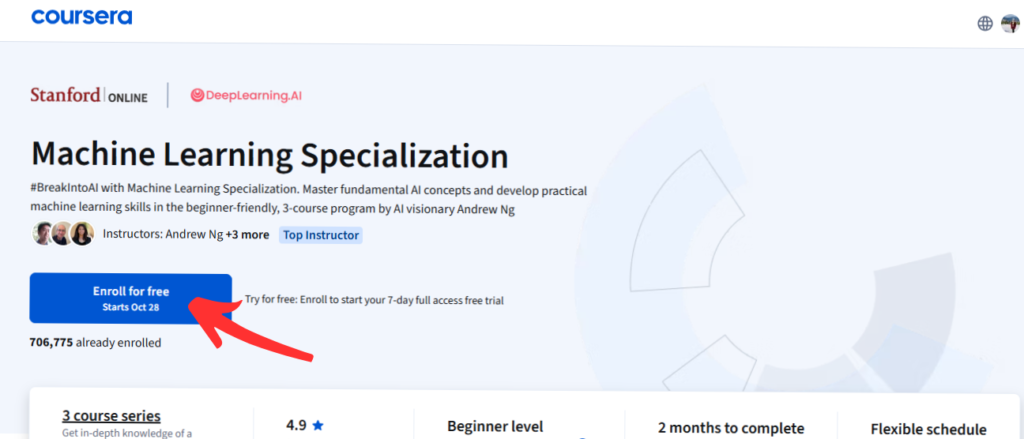Click the third instructor avatar photo
Image resolution: width=1024 pixels, height=439 pixels.
pyautogui.click(x=82, y=234)
